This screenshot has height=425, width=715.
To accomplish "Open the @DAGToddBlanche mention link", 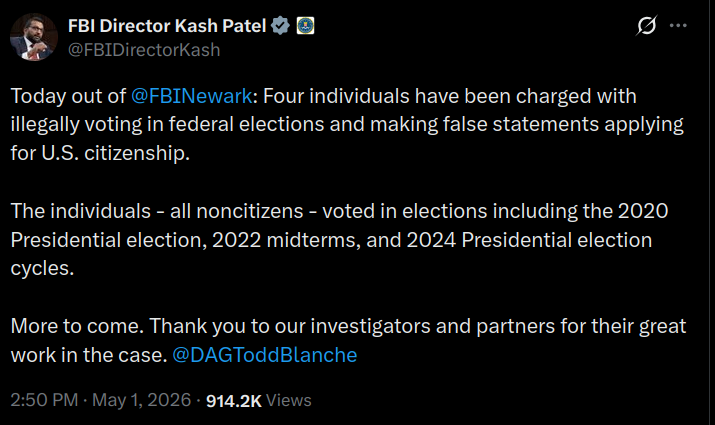I will tap(264, 355).
